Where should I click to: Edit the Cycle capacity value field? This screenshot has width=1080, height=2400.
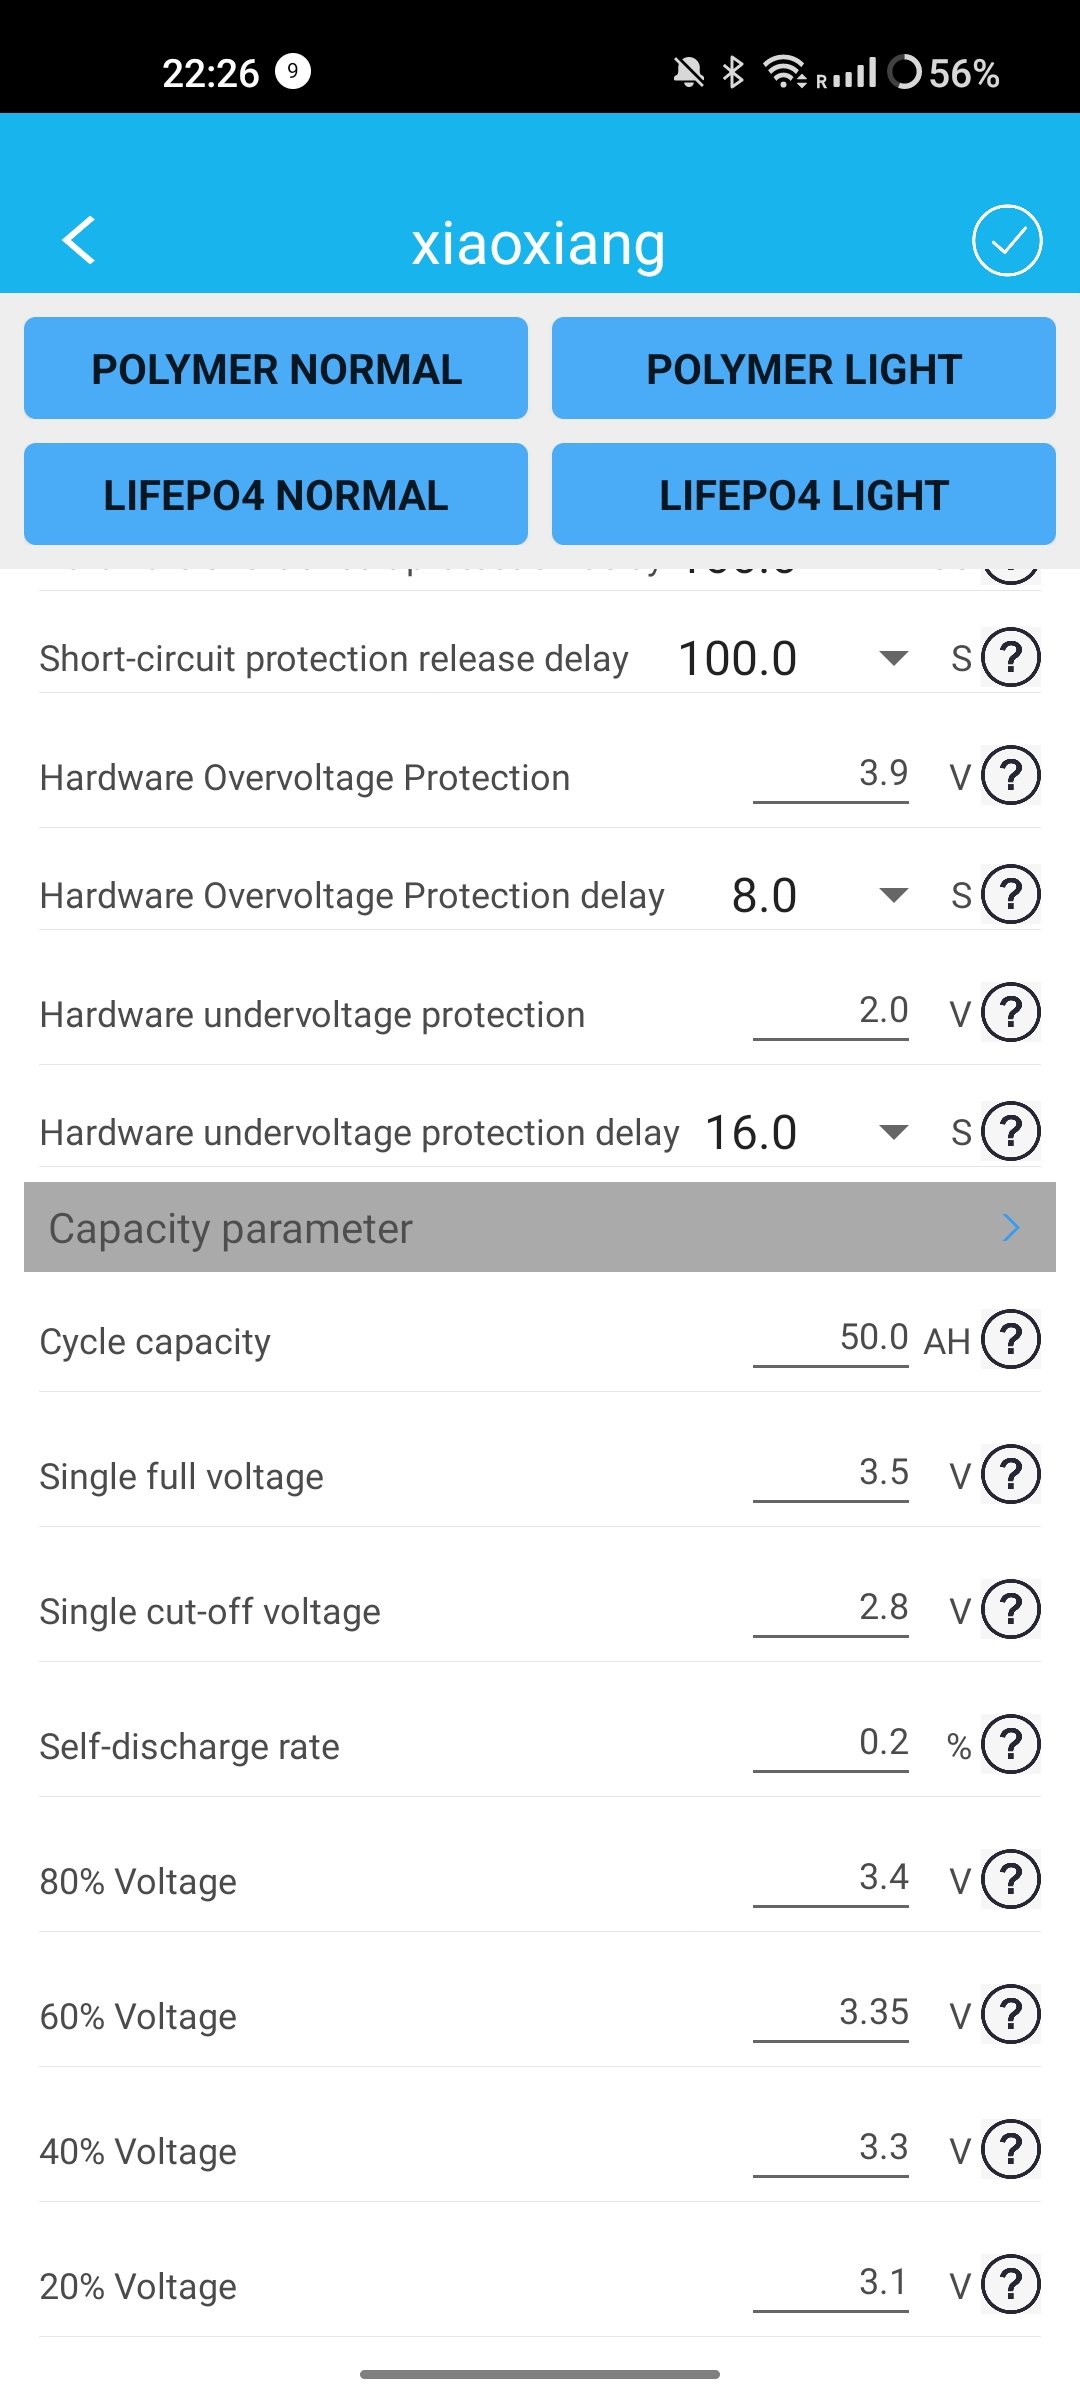point(831,1338)
